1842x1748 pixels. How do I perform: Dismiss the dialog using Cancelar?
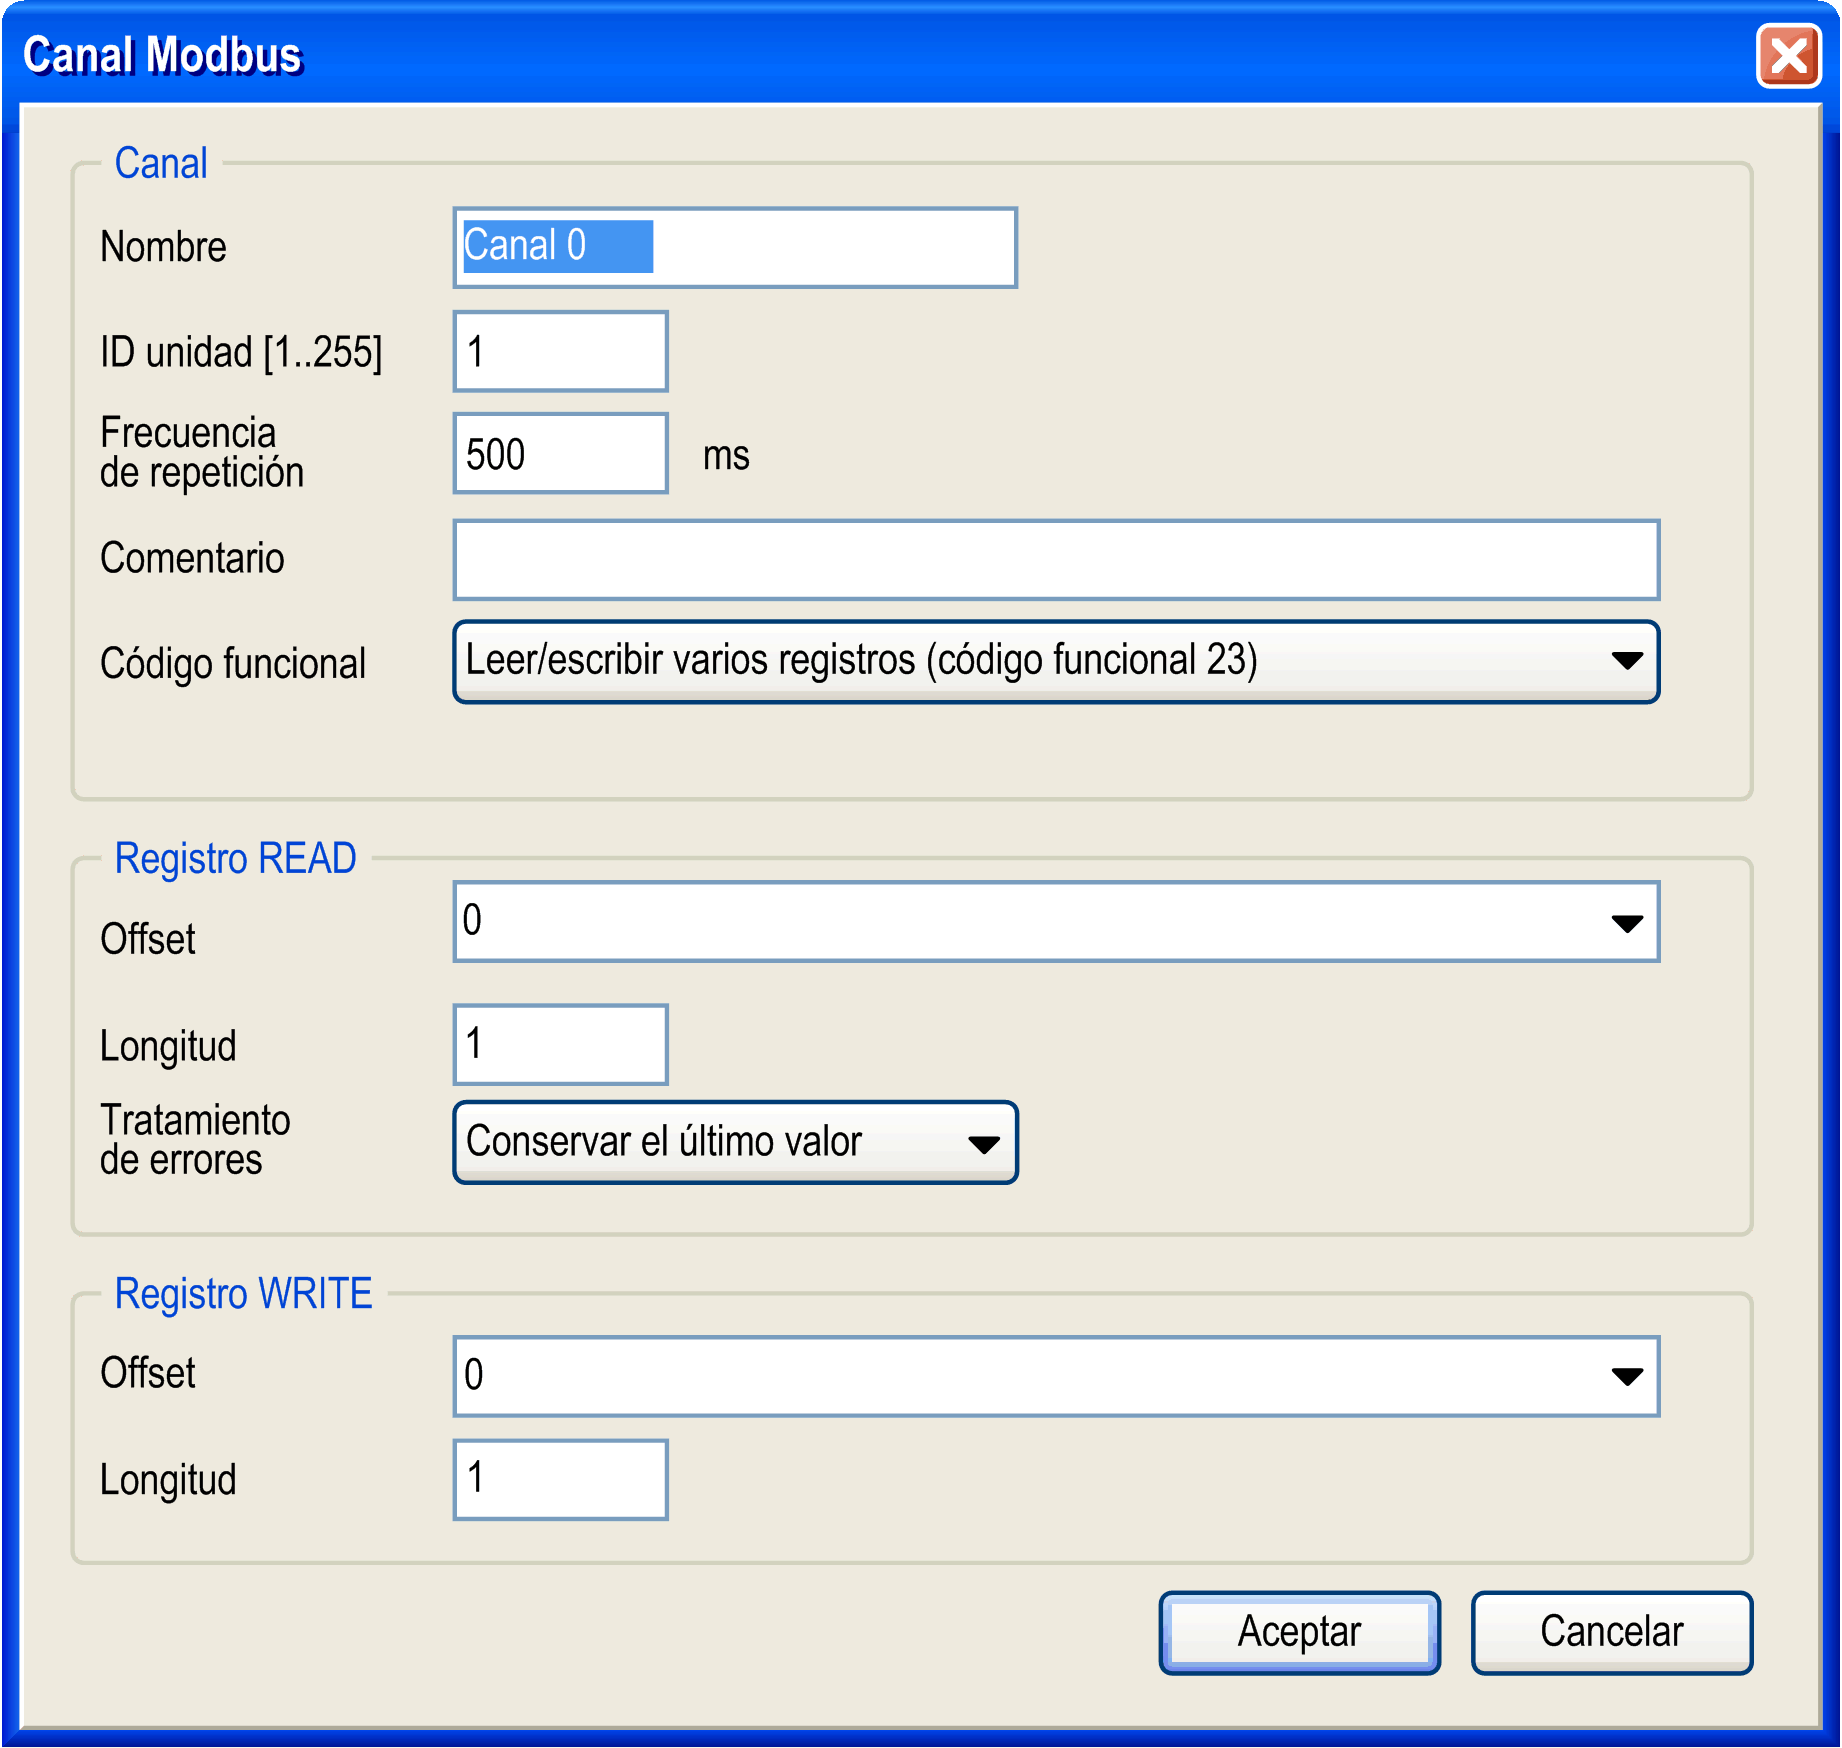1611,1632
